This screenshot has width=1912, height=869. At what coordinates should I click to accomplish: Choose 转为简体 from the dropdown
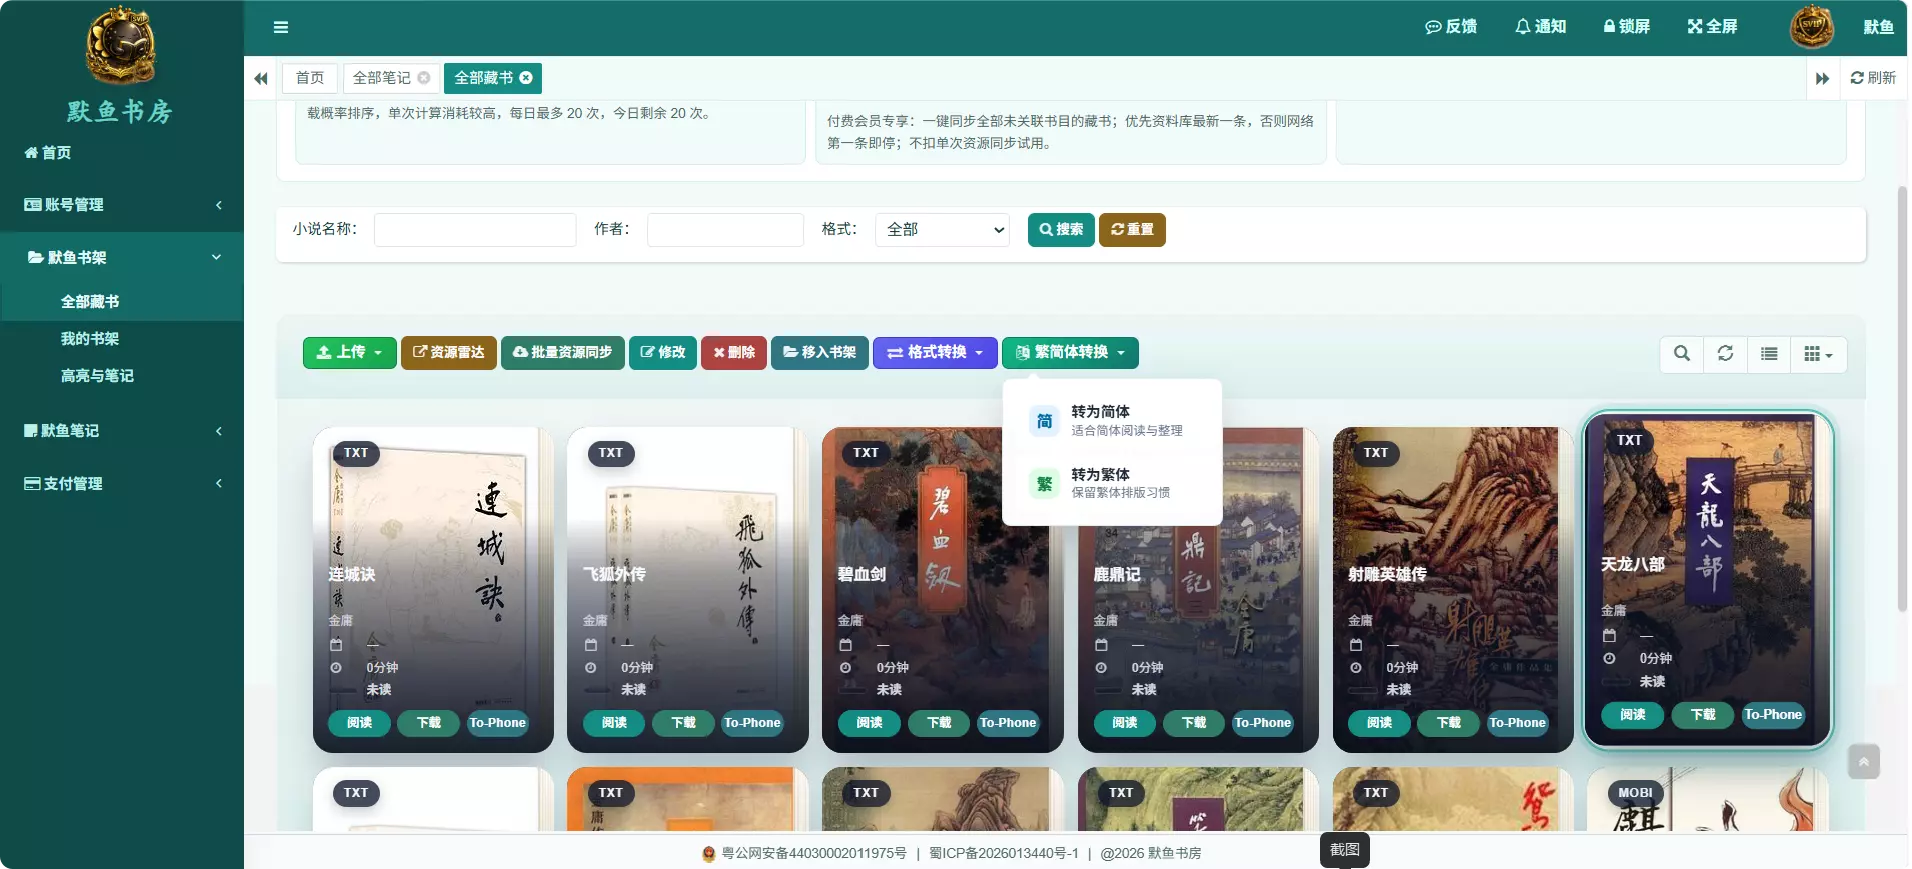[1112, 421]
